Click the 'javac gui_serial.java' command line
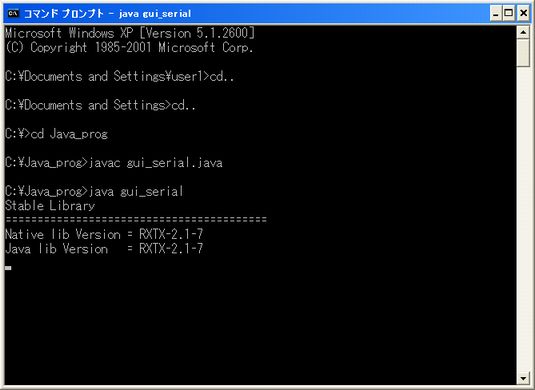 [114, 163]
